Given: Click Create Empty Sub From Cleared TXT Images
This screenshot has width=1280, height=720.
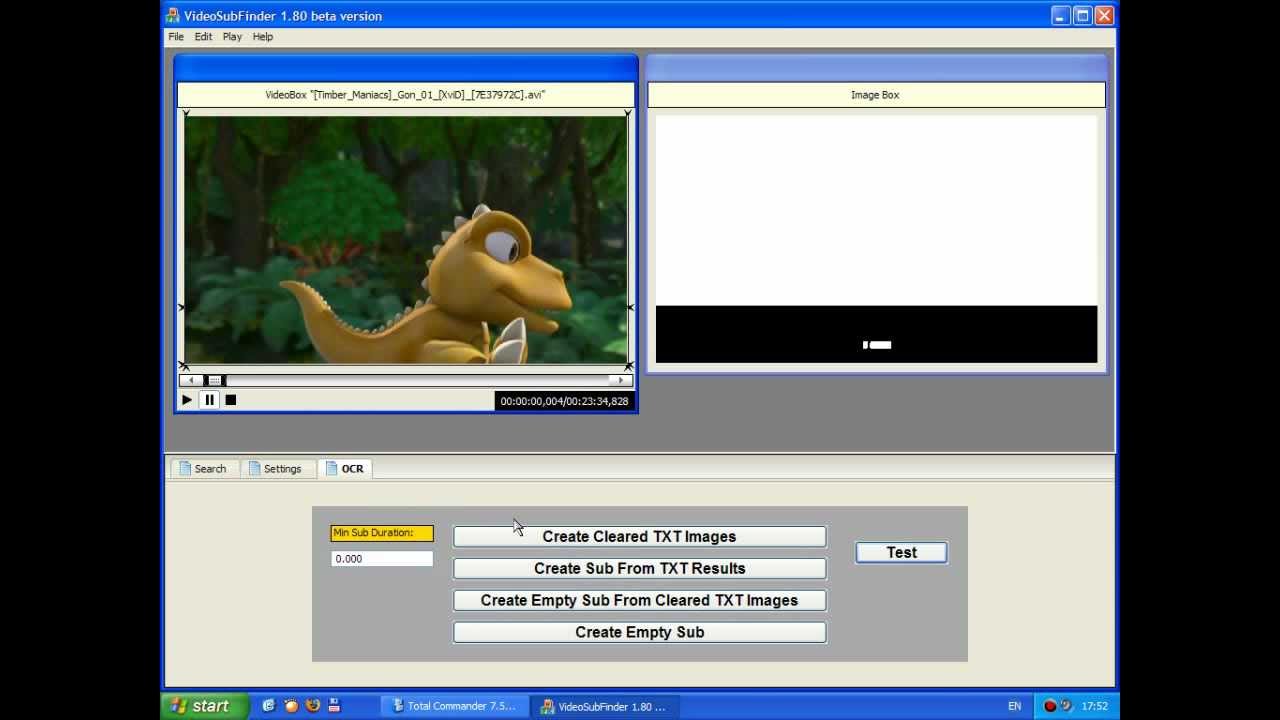Looking at the screenshot, I should (x=640, y=601).
